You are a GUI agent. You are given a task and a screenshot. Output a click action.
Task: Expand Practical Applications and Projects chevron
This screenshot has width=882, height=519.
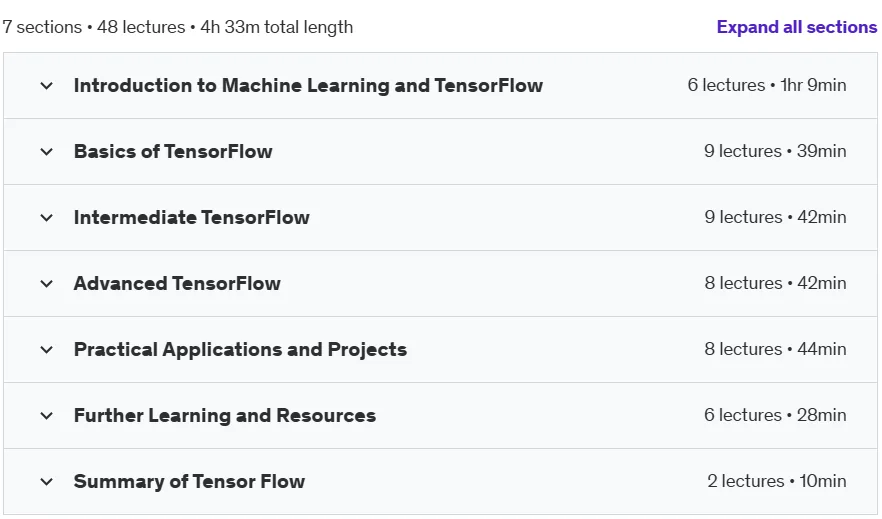click(x=47, y=350)
